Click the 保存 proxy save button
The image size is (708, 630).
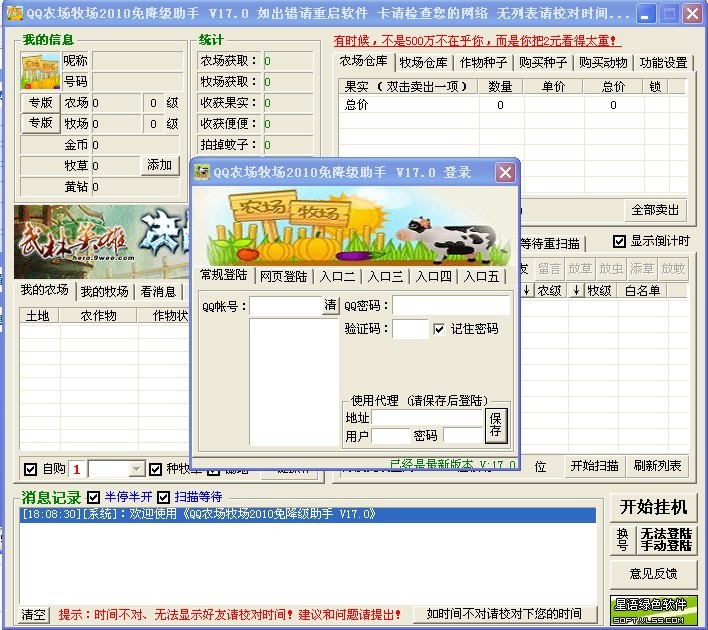click(x=496, y=426)
